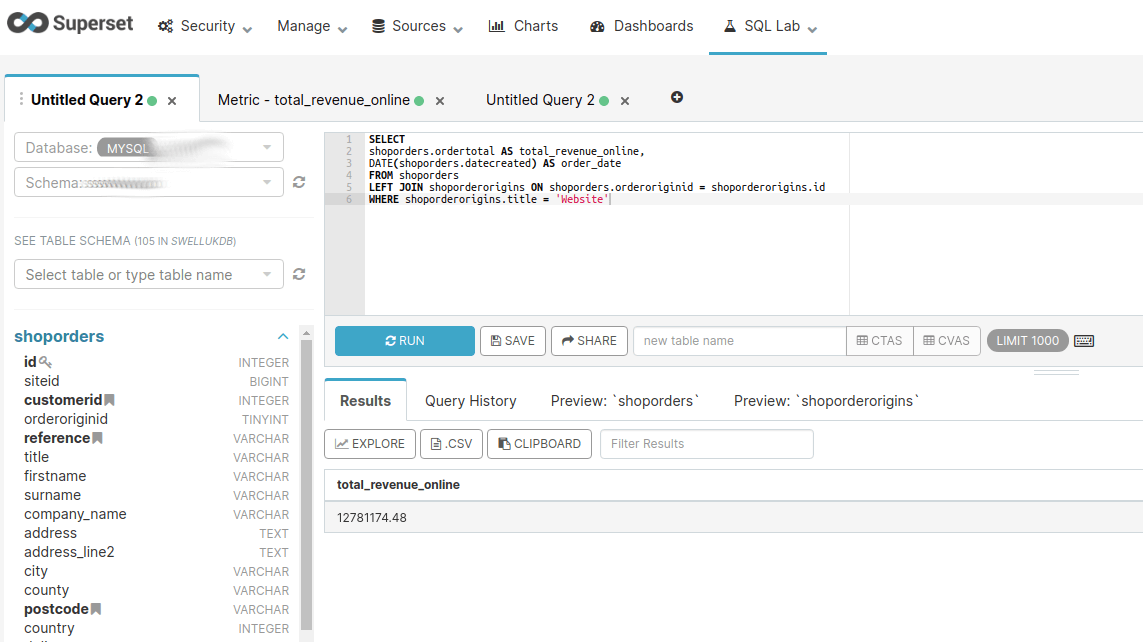The image size is (1143, 642).
Task: Open Preview `shoporderorigins` tab
Action: tap(827, 401)
